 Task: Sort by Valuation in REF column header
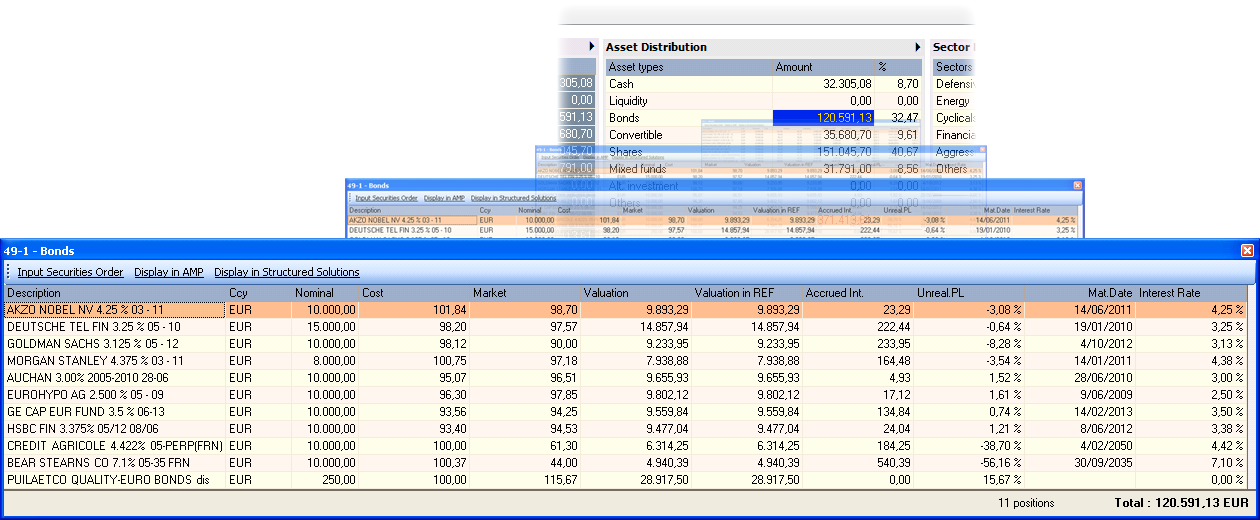click(x=747, y=293)
